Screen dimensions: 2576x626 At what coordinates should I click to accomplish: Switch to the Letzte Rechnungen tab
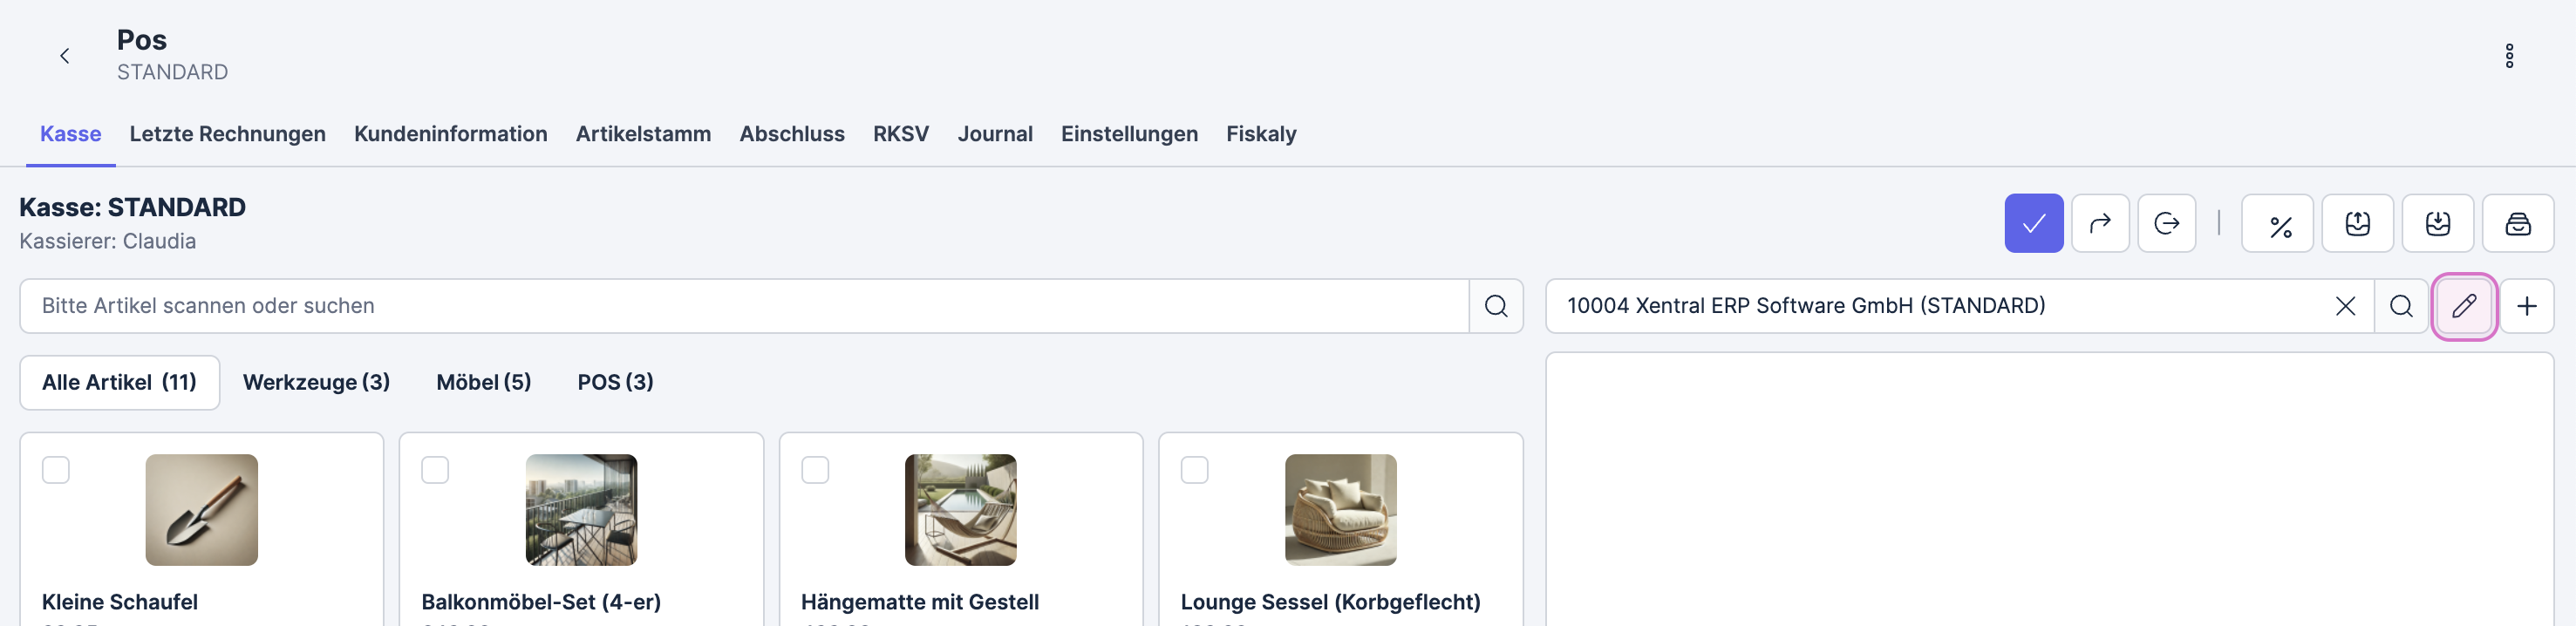tap(227, 134)
